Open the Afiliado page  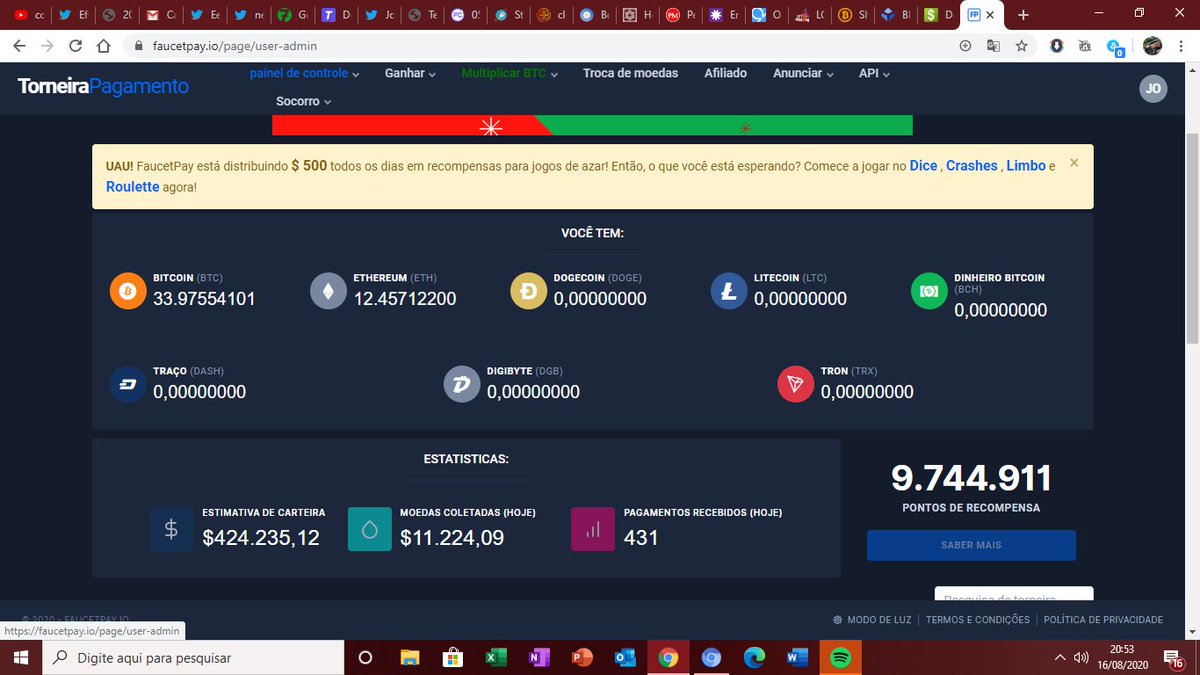click(725, 73)
